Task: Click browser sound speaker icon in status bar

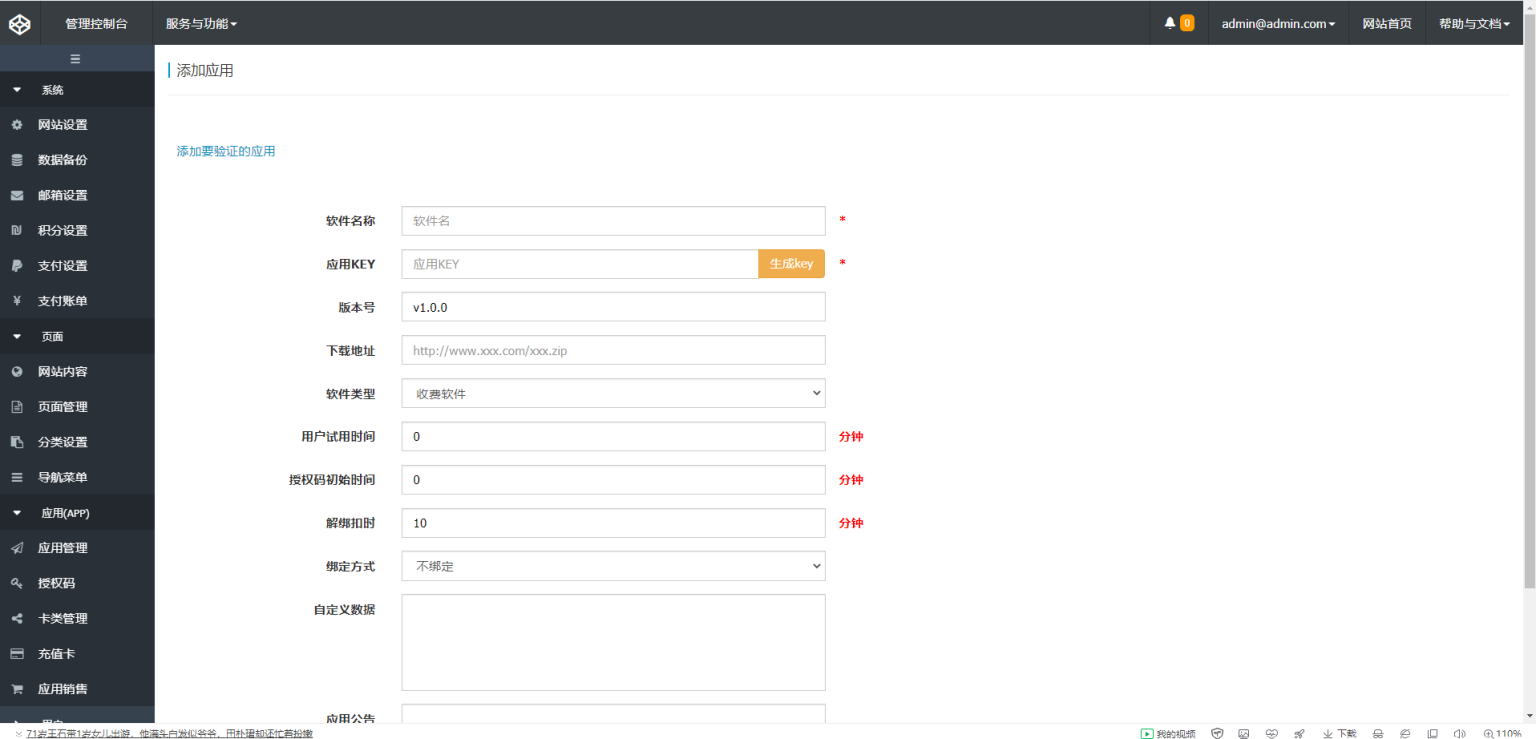Action: point(1459,733)
